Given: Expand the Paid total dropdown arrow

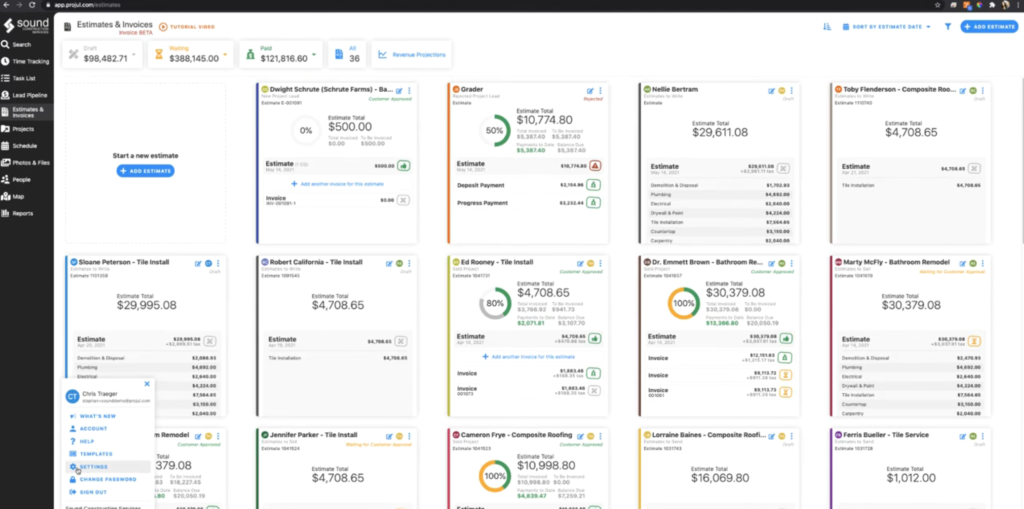Looking at the screenshot, I should pyautogui.click(x=314, y=54).
